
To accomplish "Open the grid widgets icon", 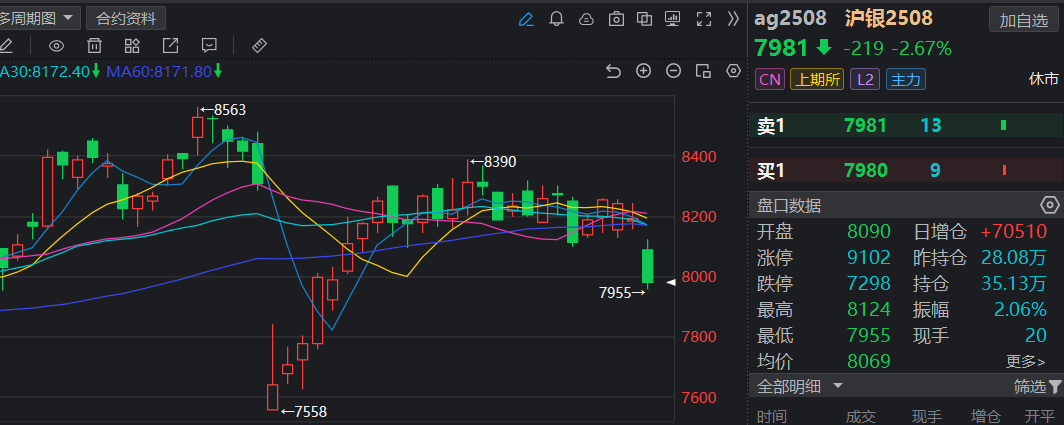I will [x=132, y=45].
